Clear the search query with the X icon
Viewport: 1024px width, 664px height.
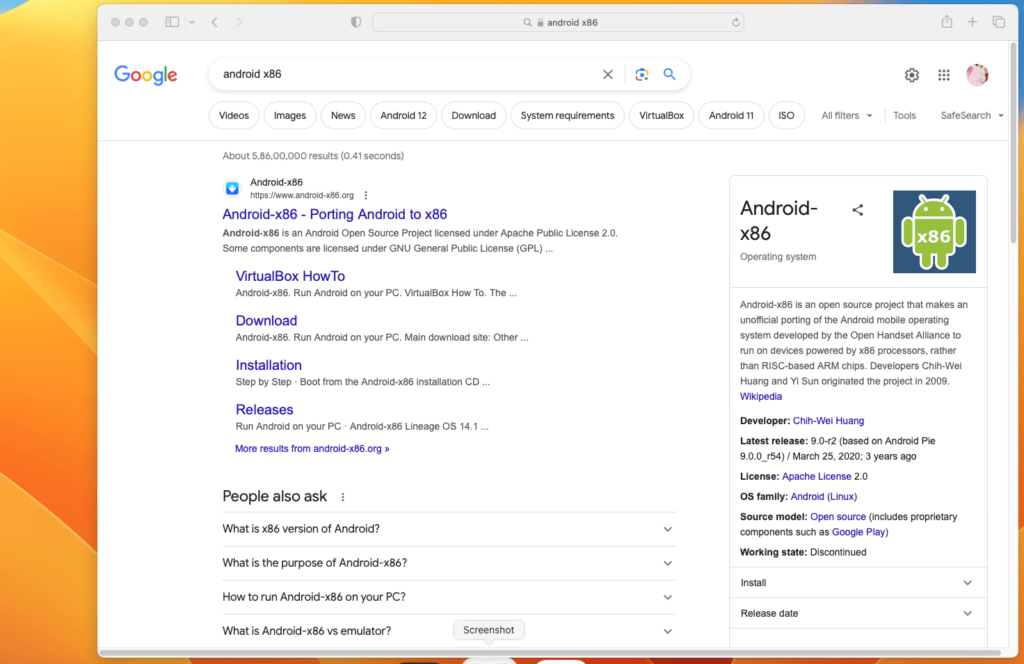point(607,74)
